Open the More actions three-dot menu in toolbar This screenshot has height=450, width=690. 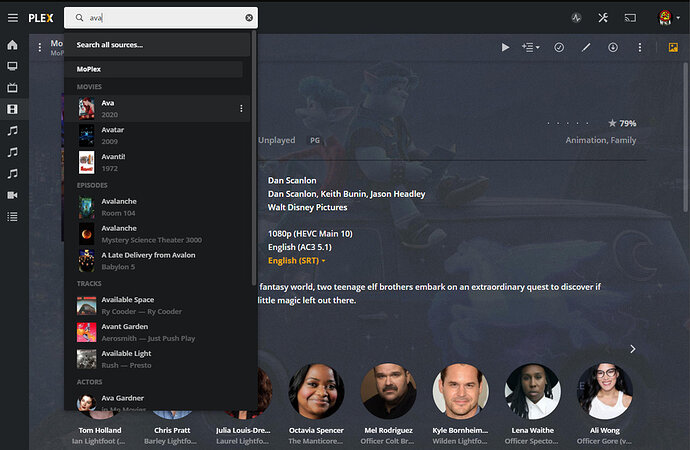coord(640,47)
